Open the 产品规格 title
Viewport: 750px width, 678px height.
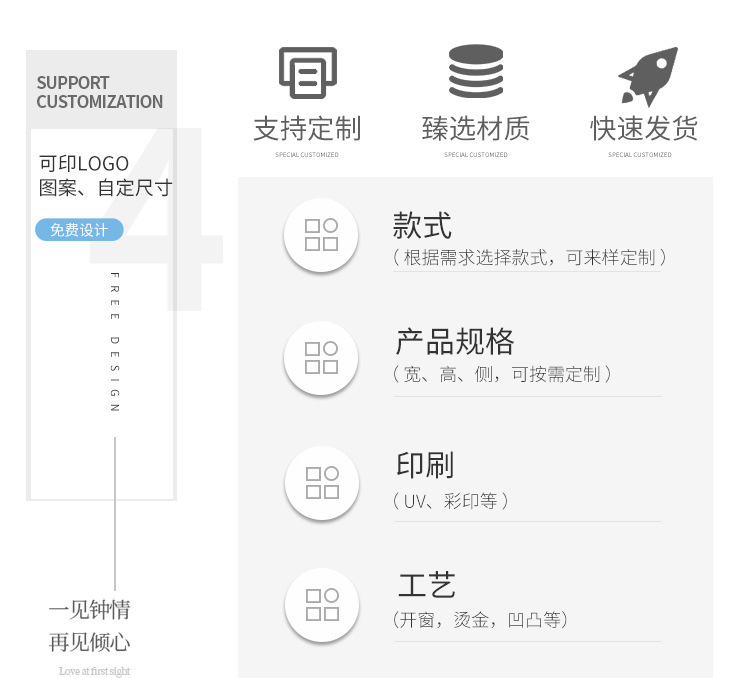(455, 342)
